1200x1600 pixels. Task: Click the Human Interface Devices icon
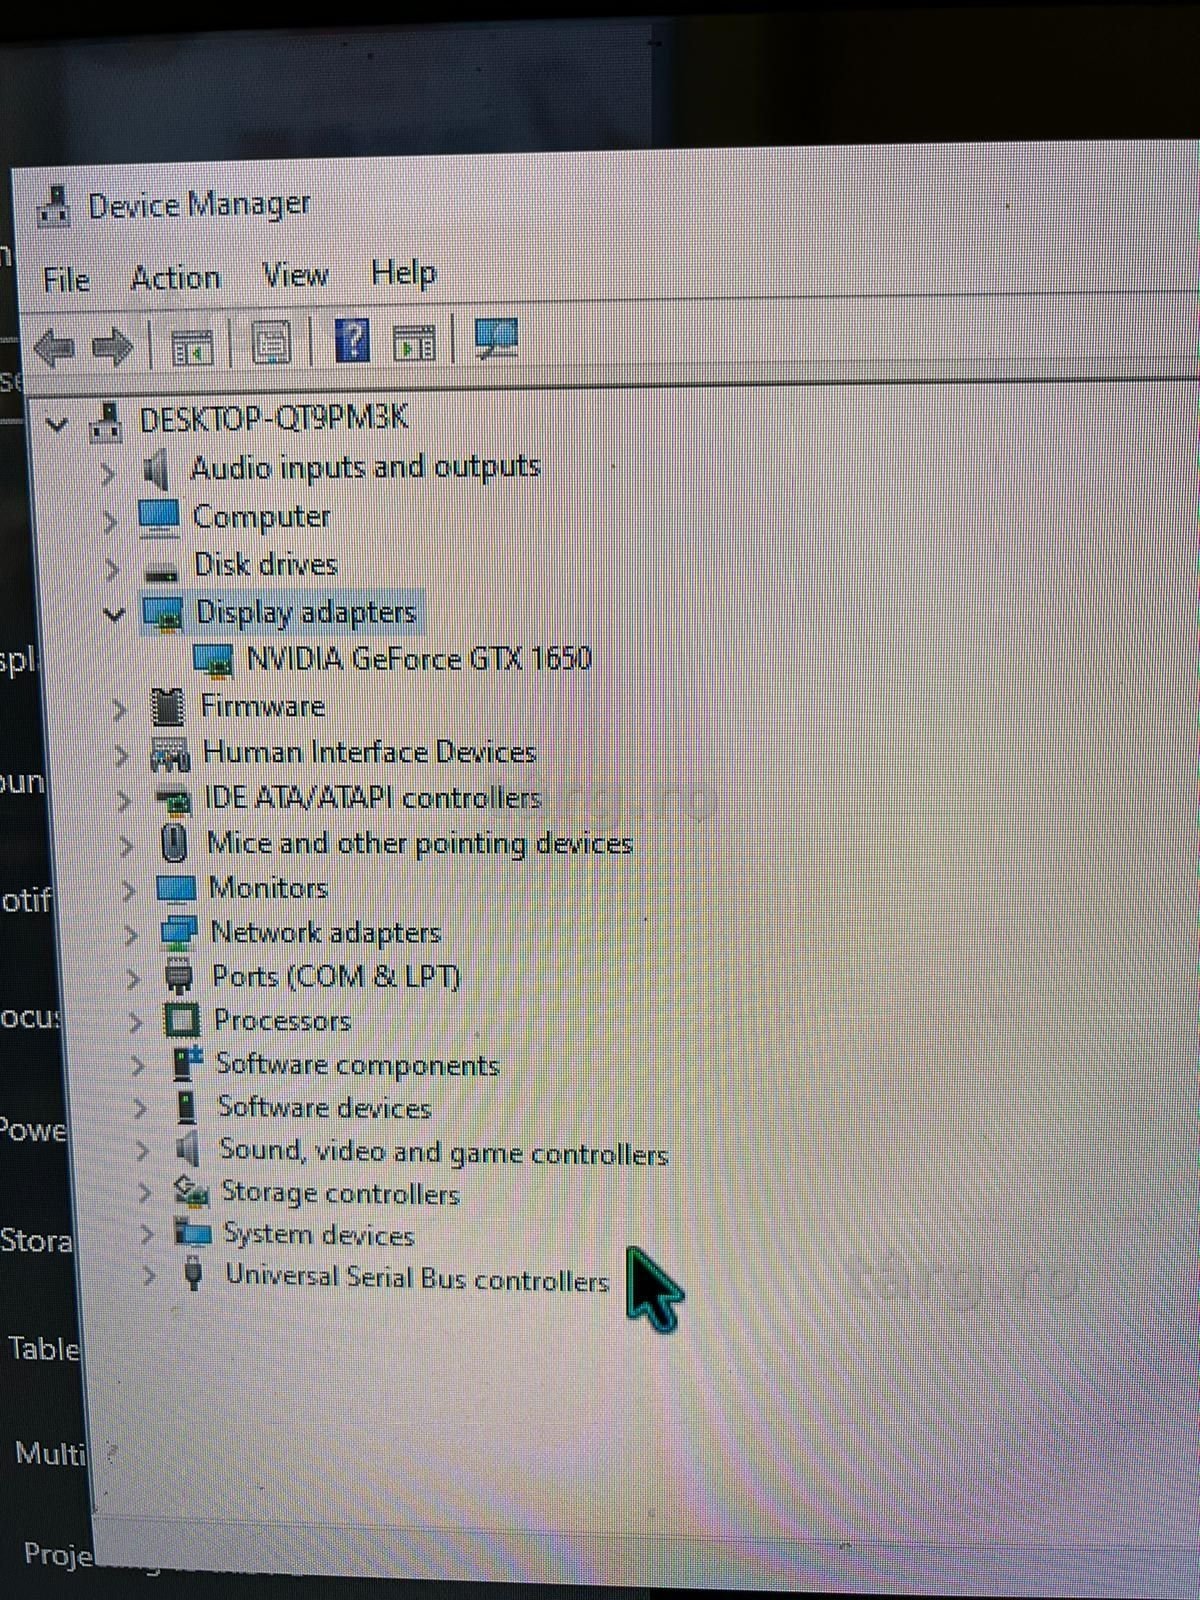click(x=170, y=754)
